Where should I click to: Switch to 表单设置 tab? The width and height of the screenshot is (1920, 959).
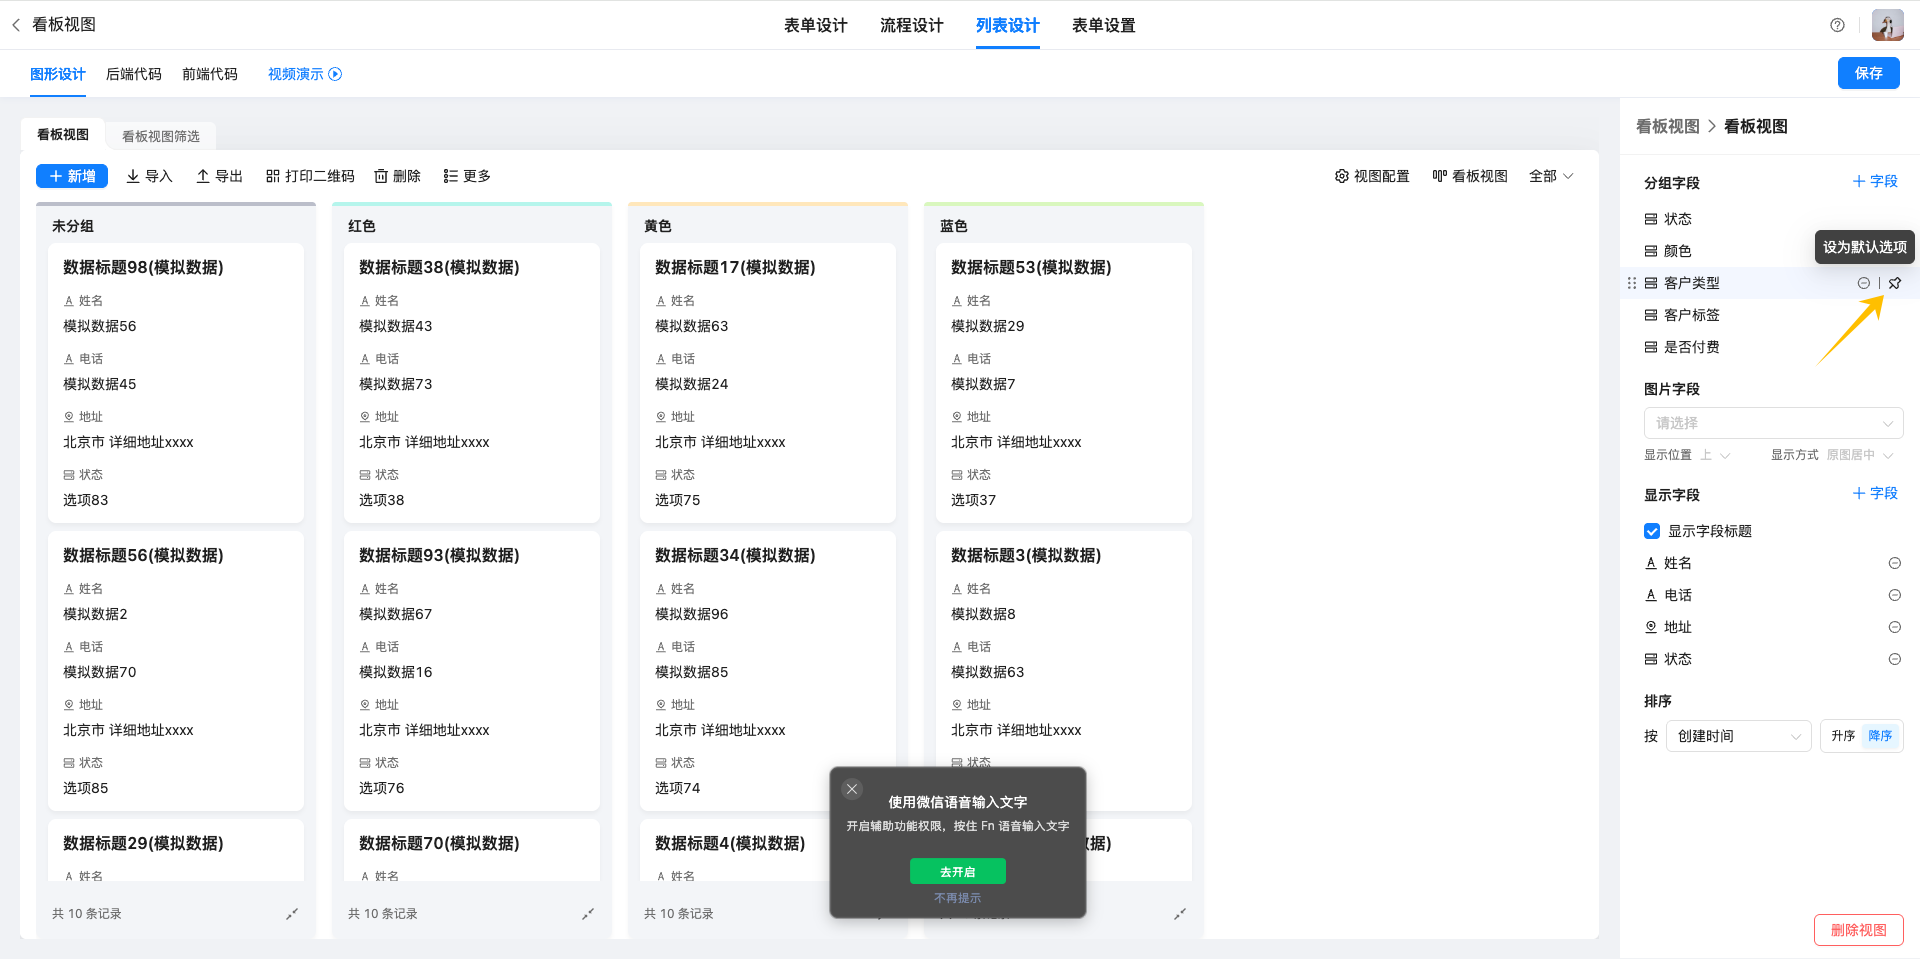click(1103, 25)
